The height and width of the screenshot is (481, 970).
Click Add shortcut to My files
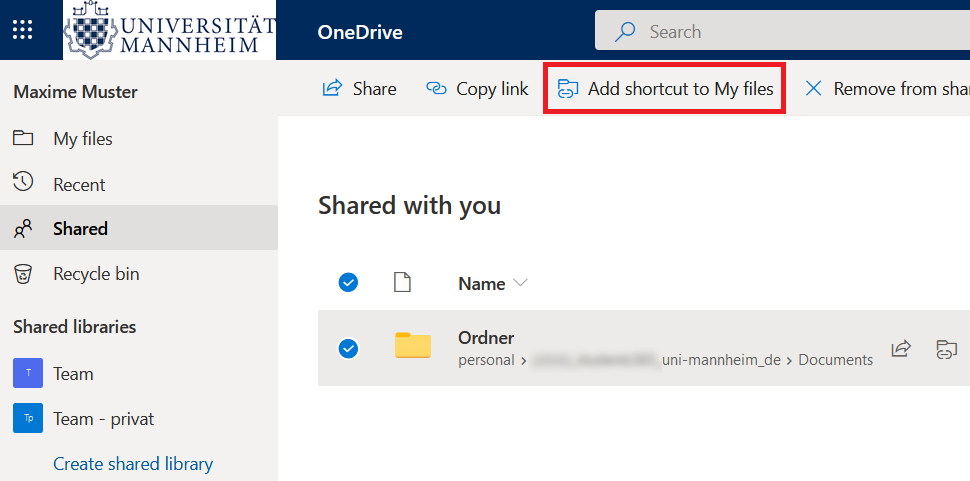[665, 89]
